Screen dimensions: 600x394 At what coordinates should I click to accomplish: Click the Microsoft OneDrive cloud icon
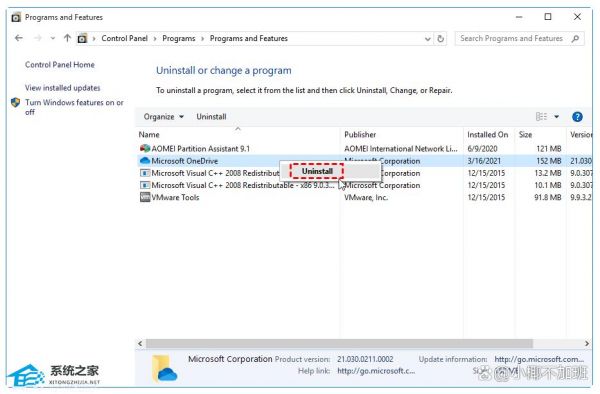point(145,161)
